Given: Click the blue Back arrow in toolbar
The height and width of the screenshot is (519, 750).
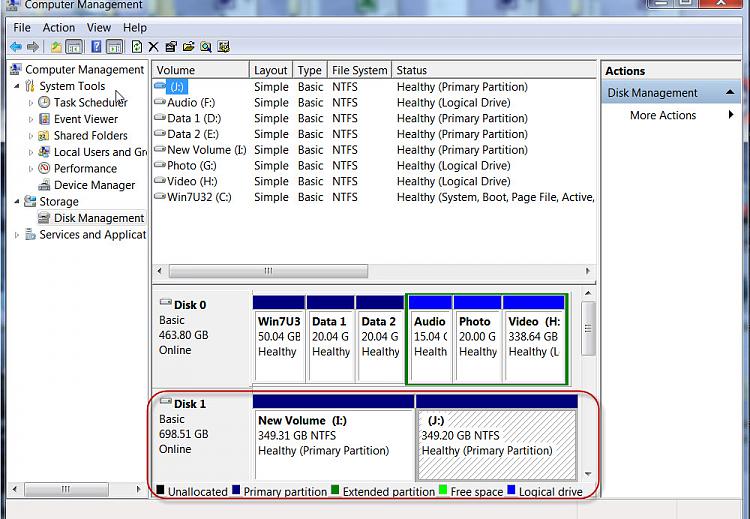Looking at the screenshot, I should (16, 47).
